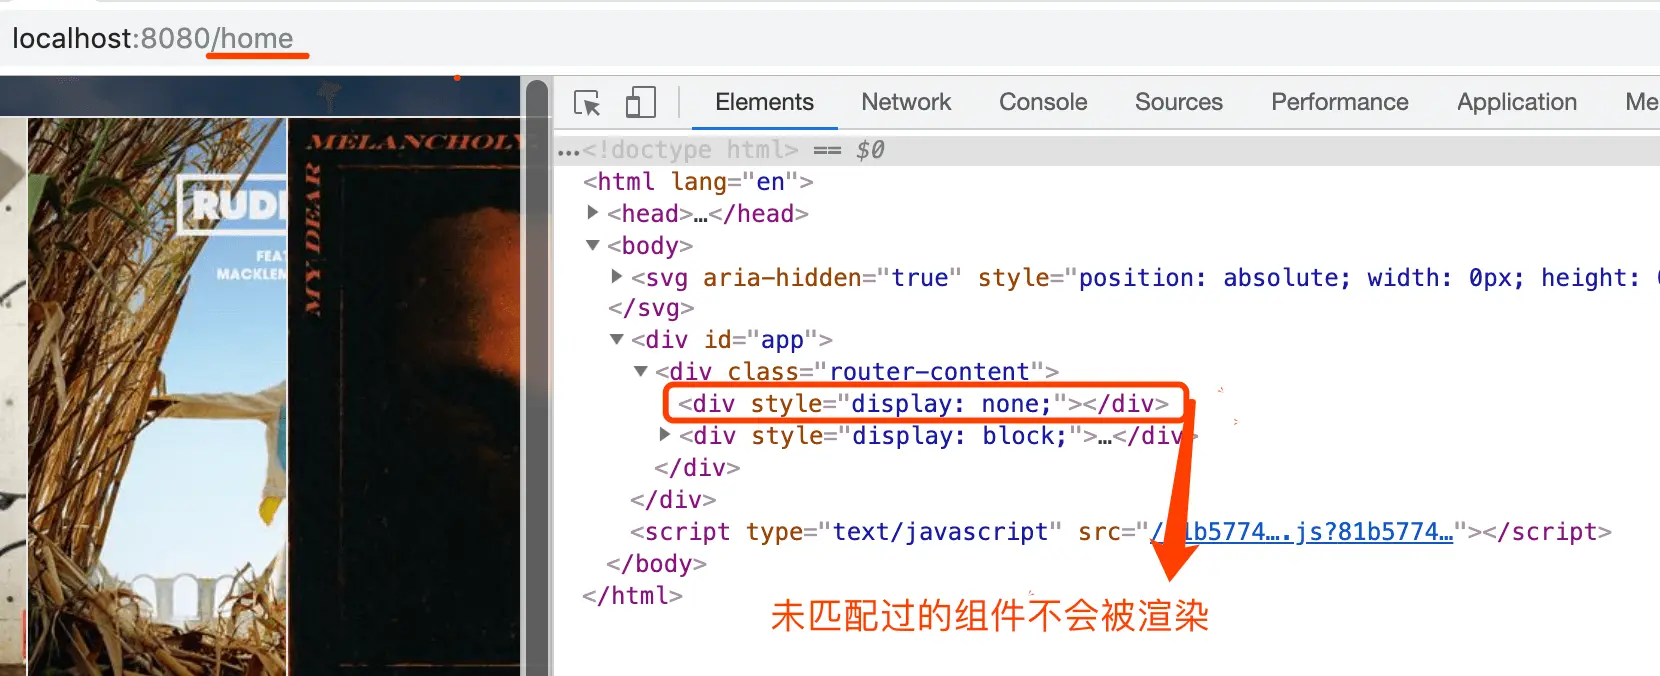Viewport: 1660px width, 676px height.
Task: Select the closing body tag line
Action: coord(656,564)
